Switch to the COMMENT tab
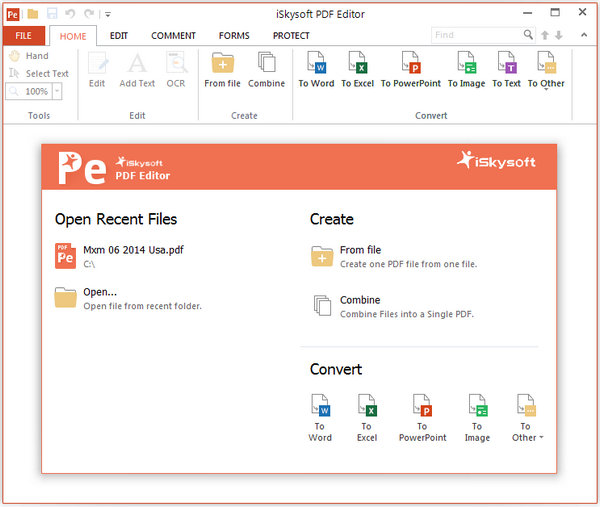 click(x=173, y=36)
